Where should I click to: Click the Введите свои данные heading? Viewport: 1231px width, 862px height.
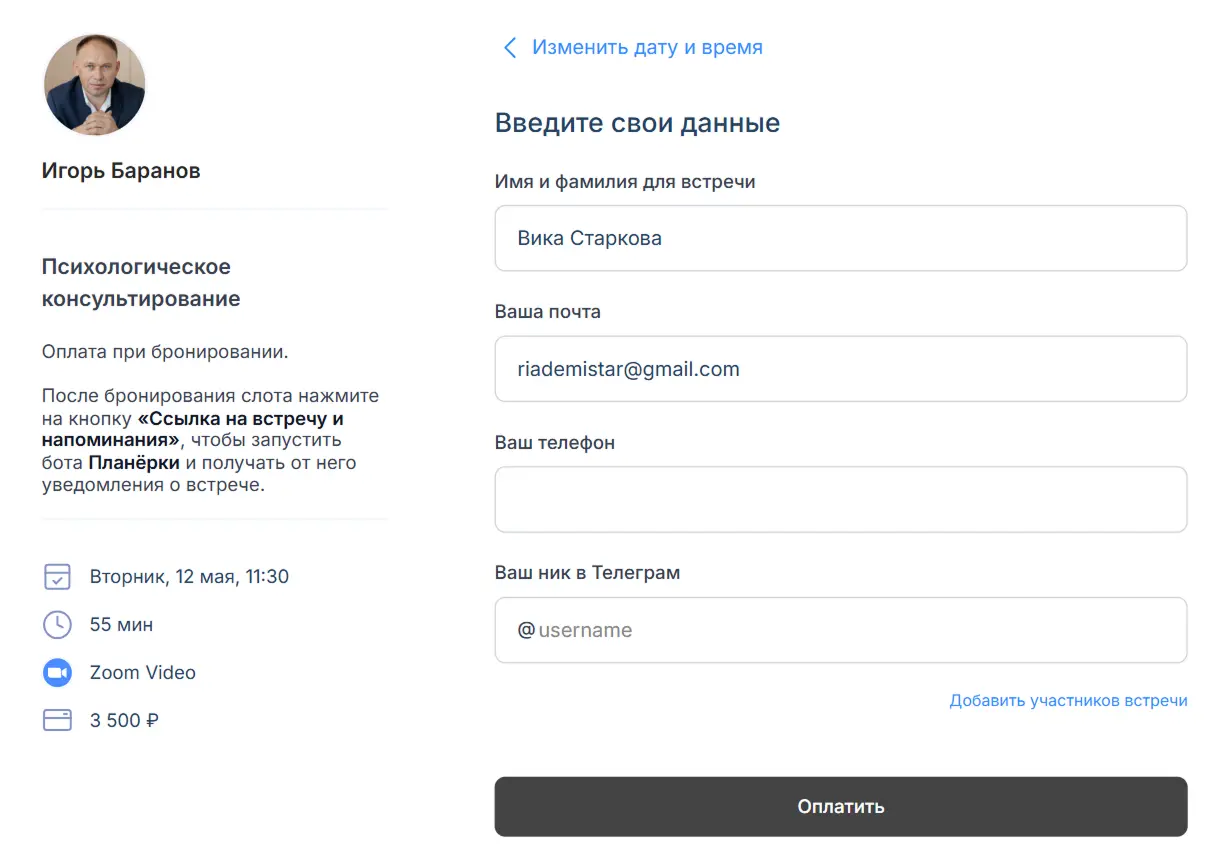pyautogui.click(x=637, y=124)
